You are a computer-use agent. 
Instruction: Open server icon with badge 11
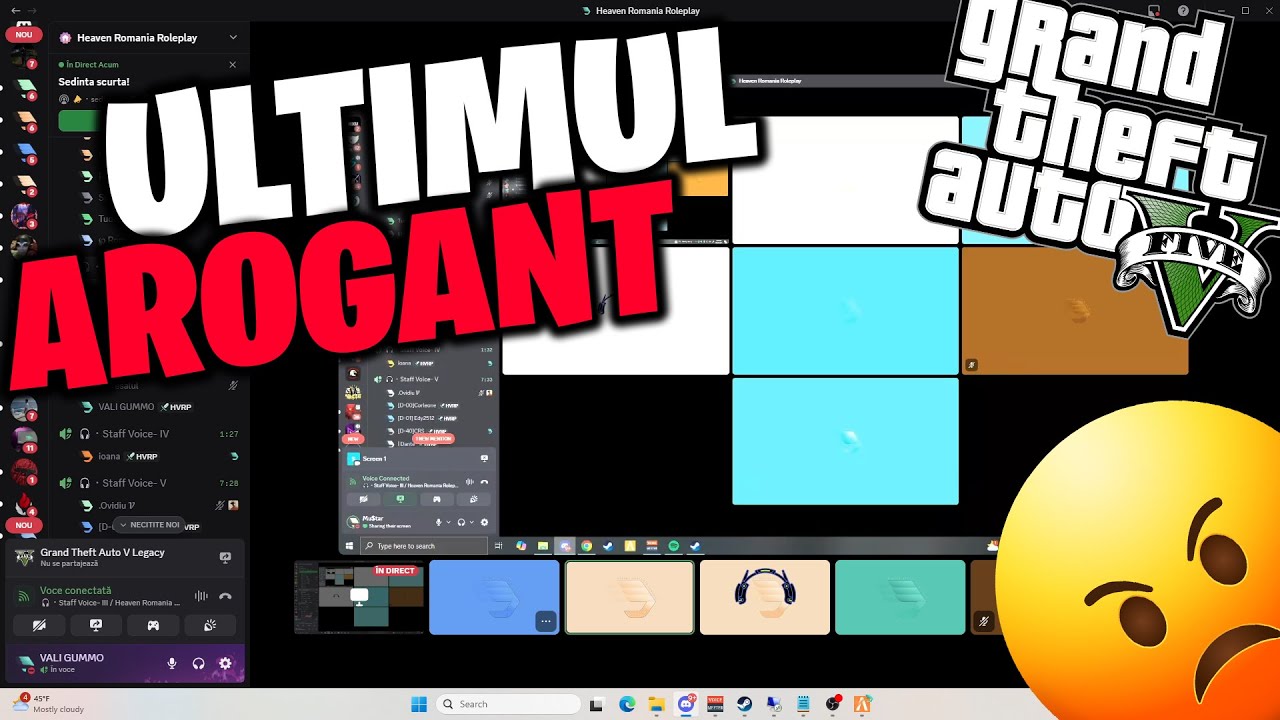(x=24, y=440)
